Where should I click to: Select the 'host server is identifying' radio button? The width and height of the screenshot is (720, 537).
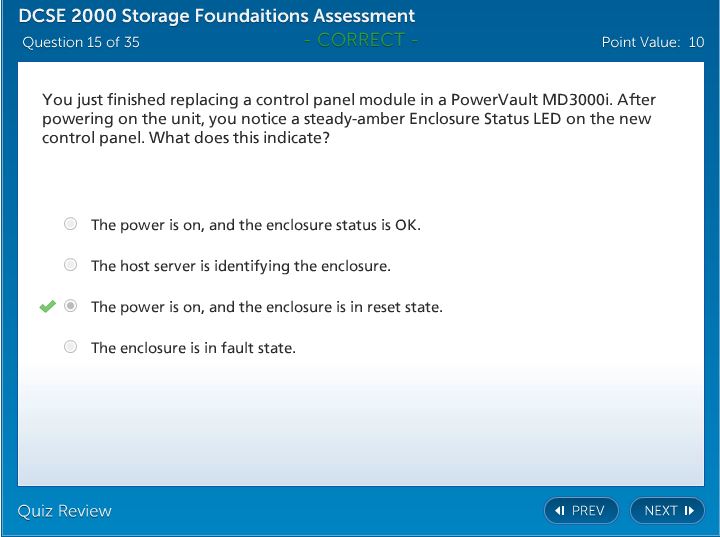70,265
